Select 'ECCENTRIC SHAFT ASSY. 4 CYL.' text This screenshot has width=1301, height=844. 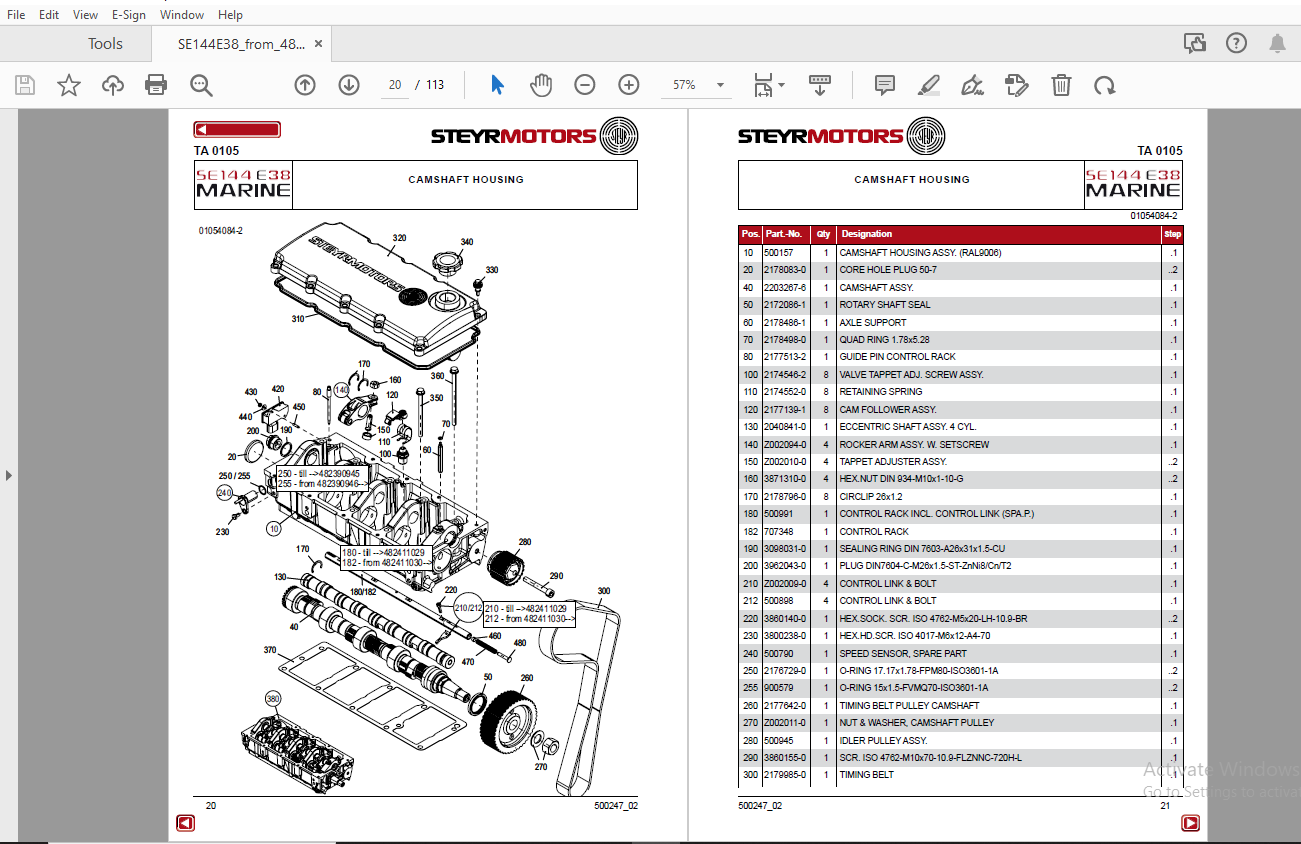point(908,427)
